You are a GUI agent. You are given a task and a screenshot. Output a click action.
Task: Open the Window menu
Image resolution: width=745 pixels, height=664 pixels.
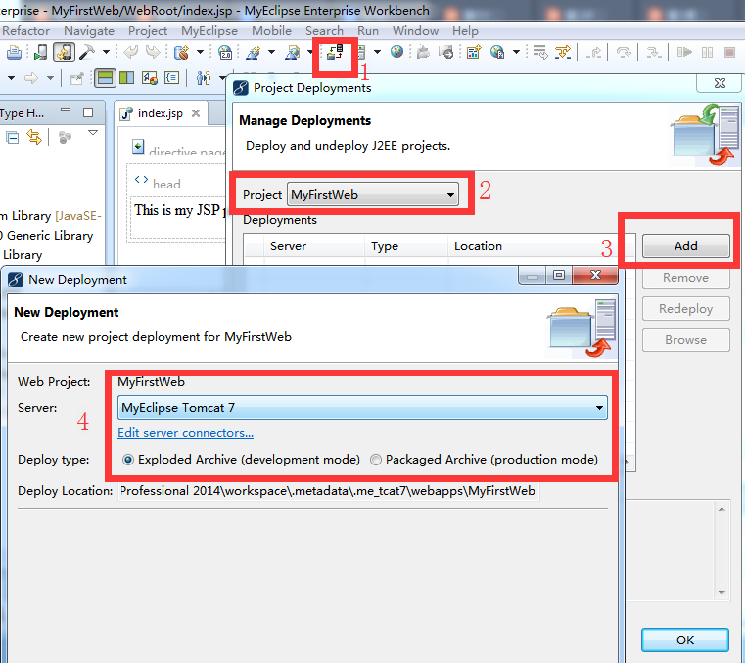coord(416,31)
